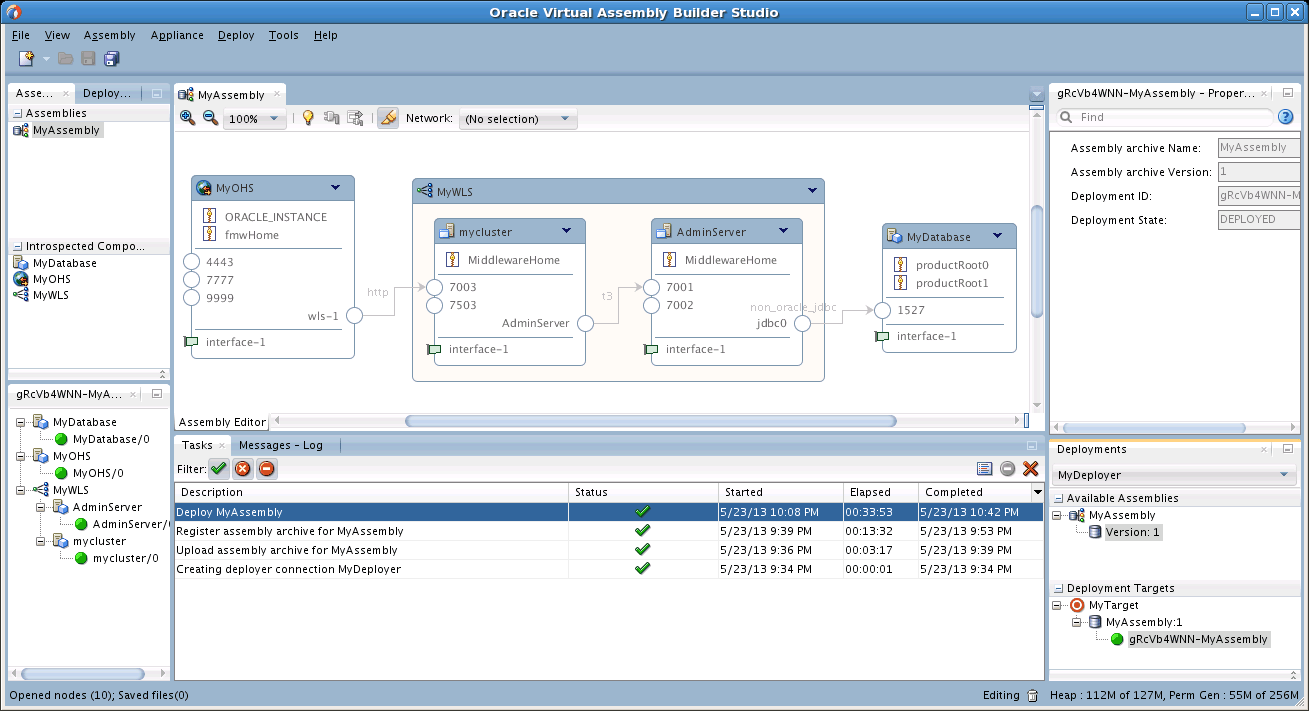Click the green gRcVb4WNN-MyAssembly status icon
Viewport: 1309px width, 711px height.
point(1117,639)
